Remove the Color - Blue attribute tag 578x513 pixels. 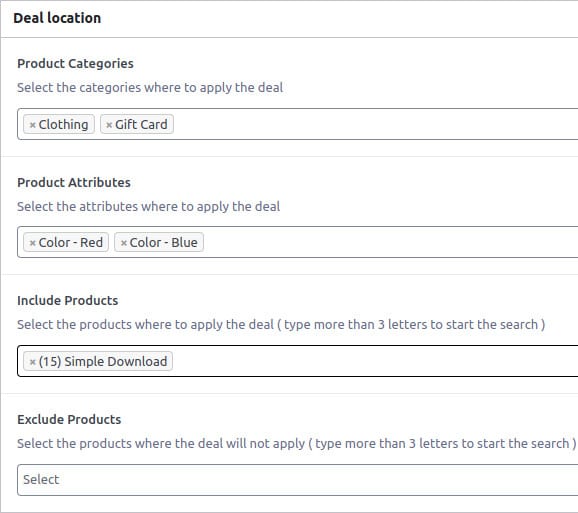tap(124, 243)
